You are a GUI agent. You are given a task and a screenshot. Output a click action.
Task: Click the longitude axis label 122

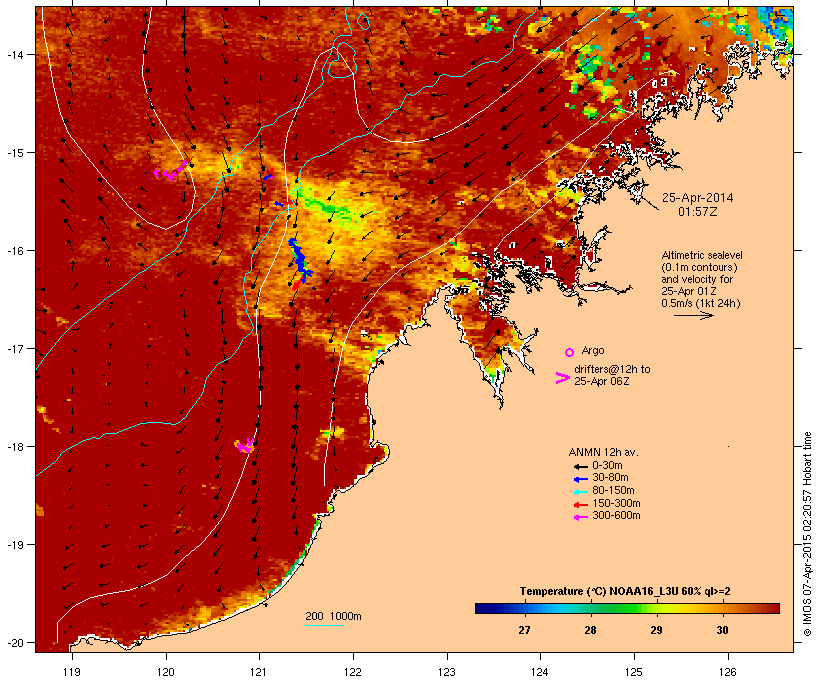click(x=353, y=672)
